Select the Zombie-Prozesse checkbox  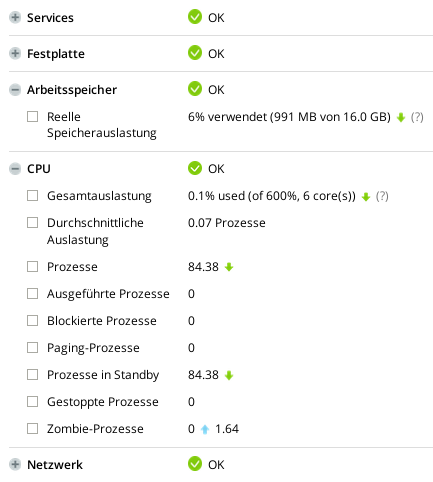(x=32, y=429)
